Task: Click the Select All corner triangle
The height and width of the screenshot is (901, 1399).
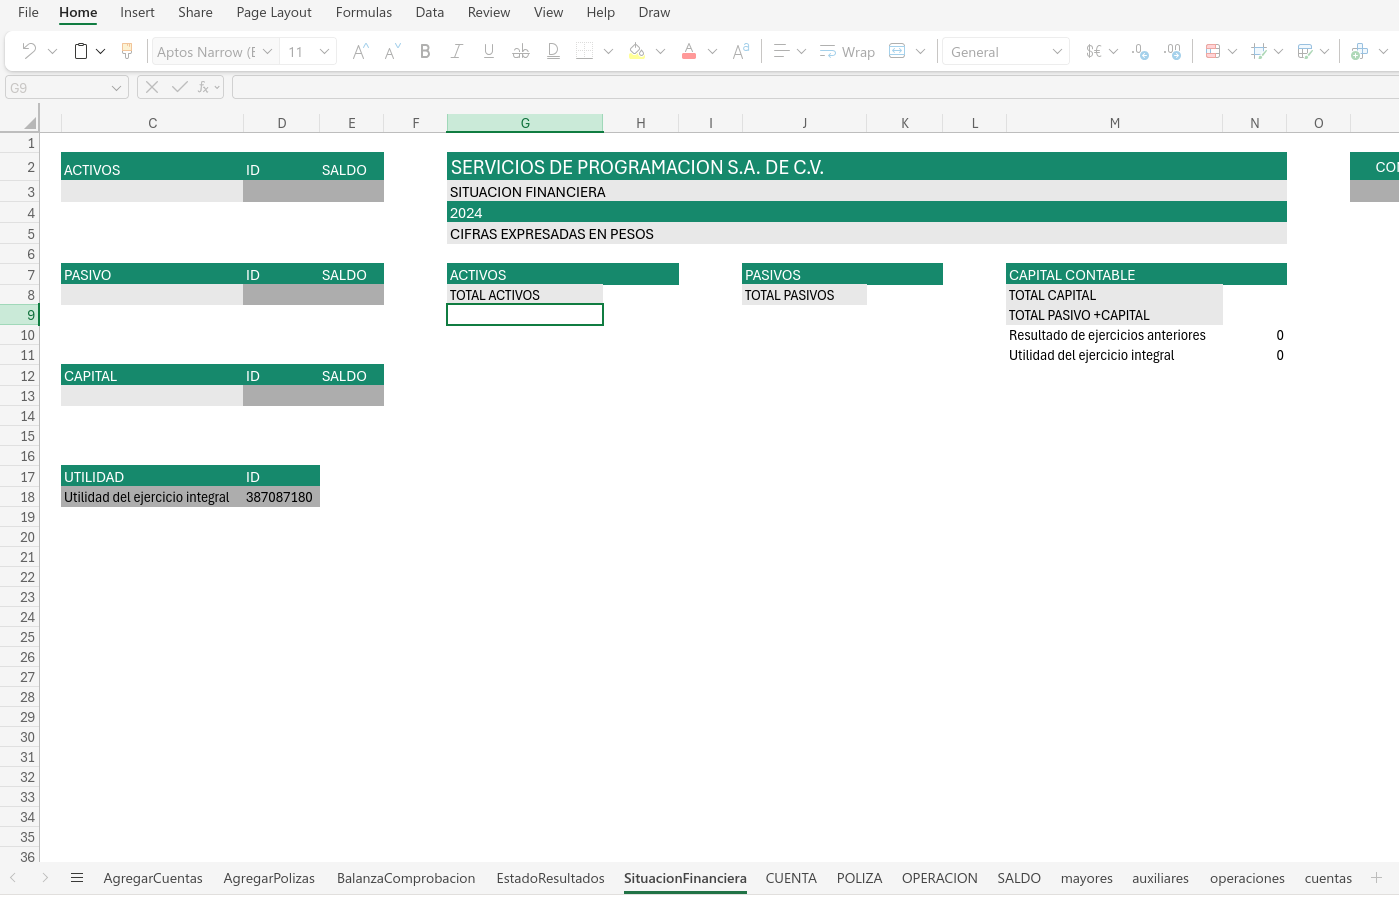Action: [x=30, y=123]
